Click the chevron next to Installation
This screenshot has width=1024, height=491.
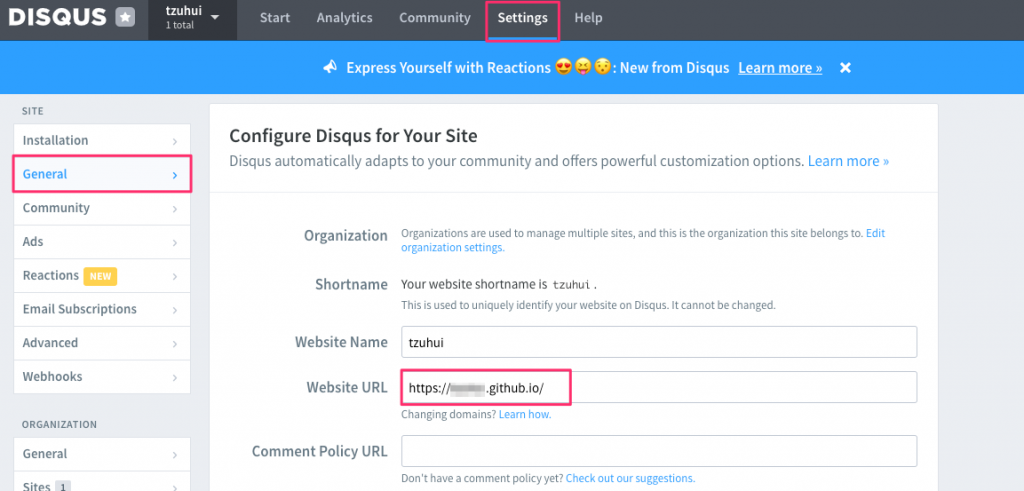[175, 141]
